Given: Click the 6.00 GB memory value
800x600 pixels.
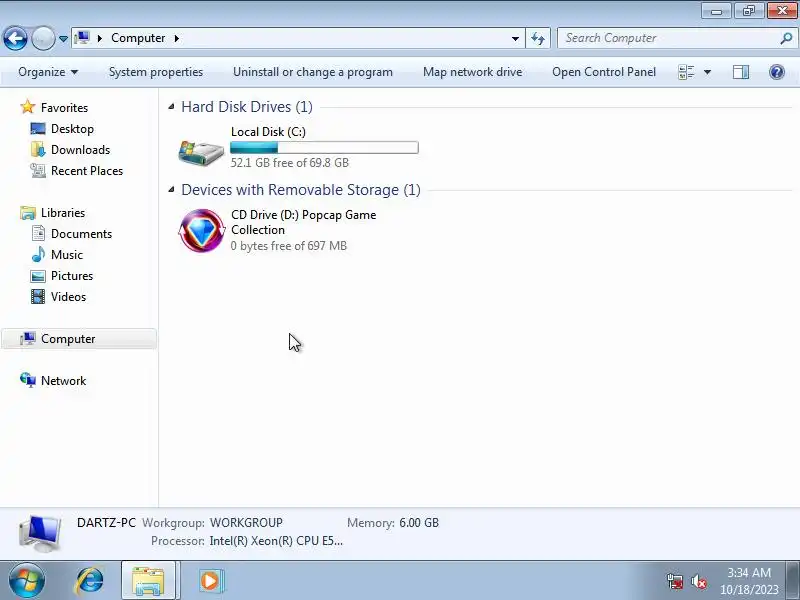Looking at the screenshot, I should (418, 522).
